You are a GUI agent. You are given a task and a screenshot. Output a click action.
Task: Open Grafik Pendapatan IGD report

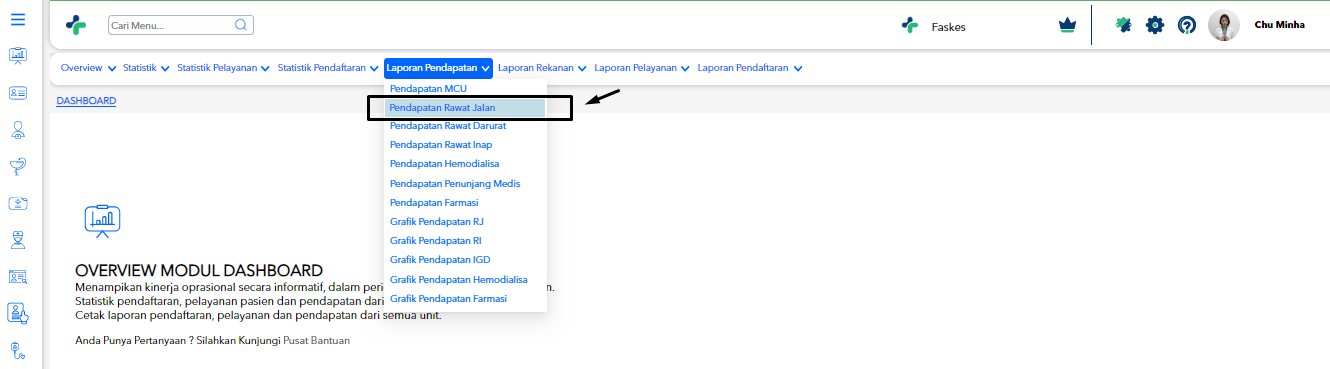click(x=466, y=260)
